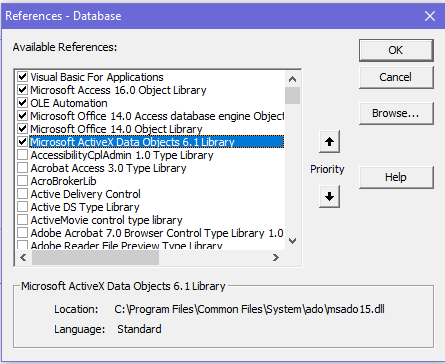Uncheck OLE Automation reference
This screenshot has height=364, width=445.
click(22, 103)
